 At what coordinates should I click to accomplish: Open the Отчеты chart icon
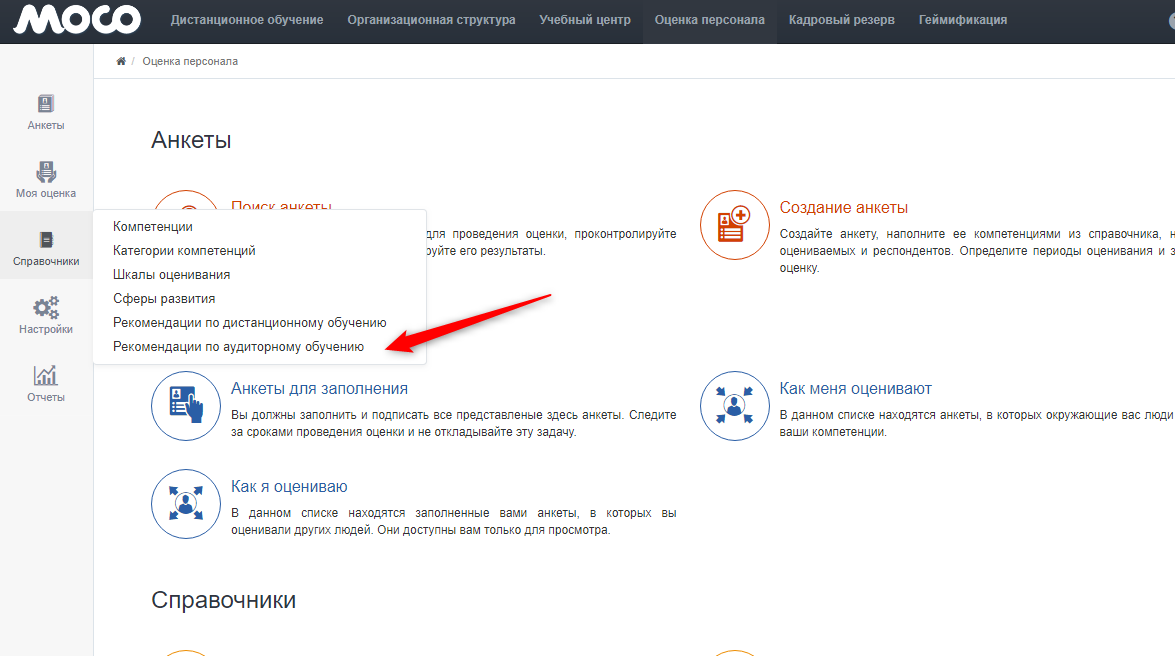[x=46, y=376]
